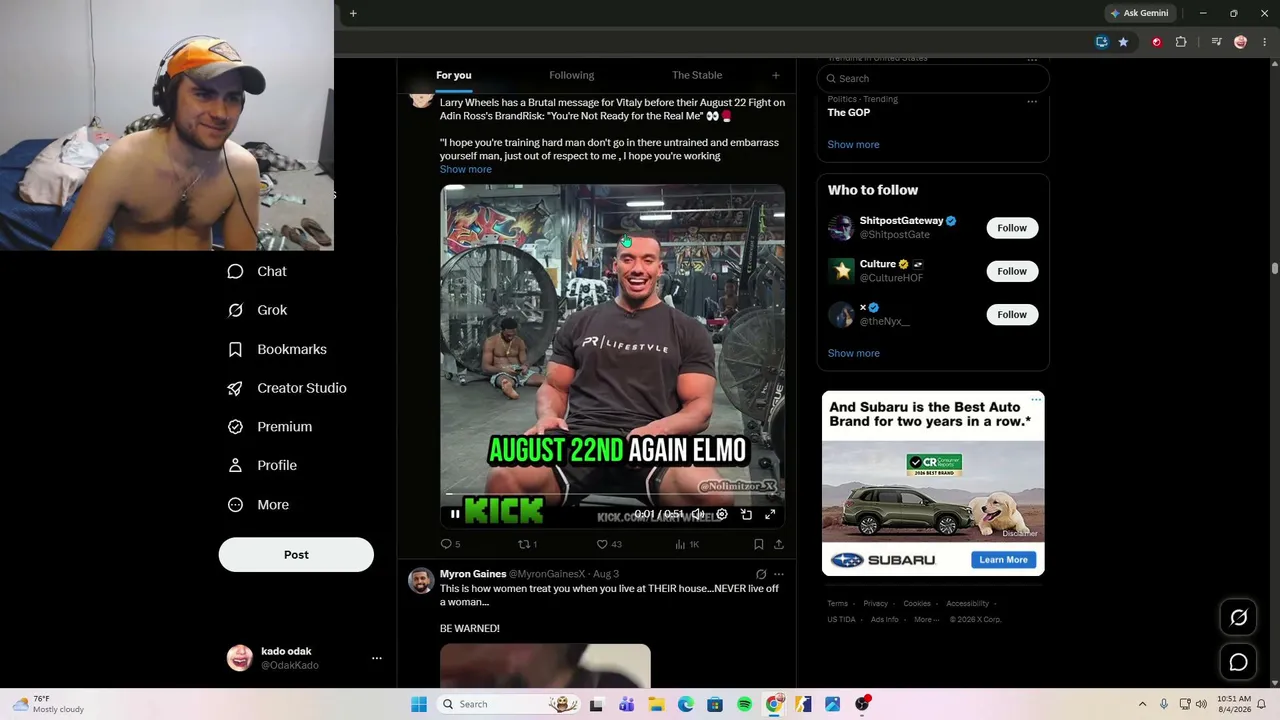1280x720 pixels.
Task: Switch to the For you tab
Action: coord(453,75)
